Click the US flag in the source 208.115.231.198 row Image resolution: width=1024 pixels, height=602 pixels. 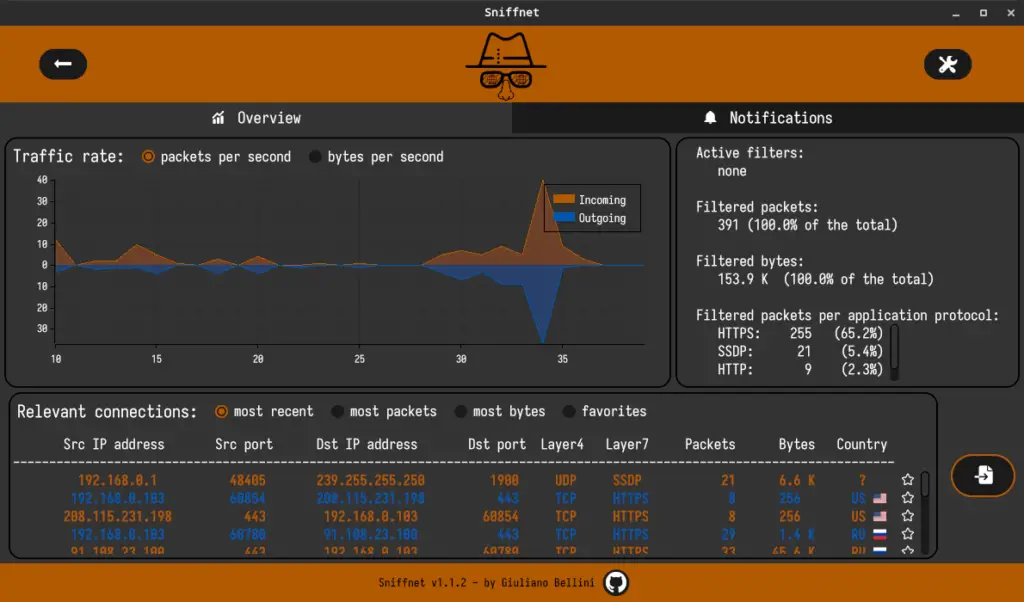(880, 516)
